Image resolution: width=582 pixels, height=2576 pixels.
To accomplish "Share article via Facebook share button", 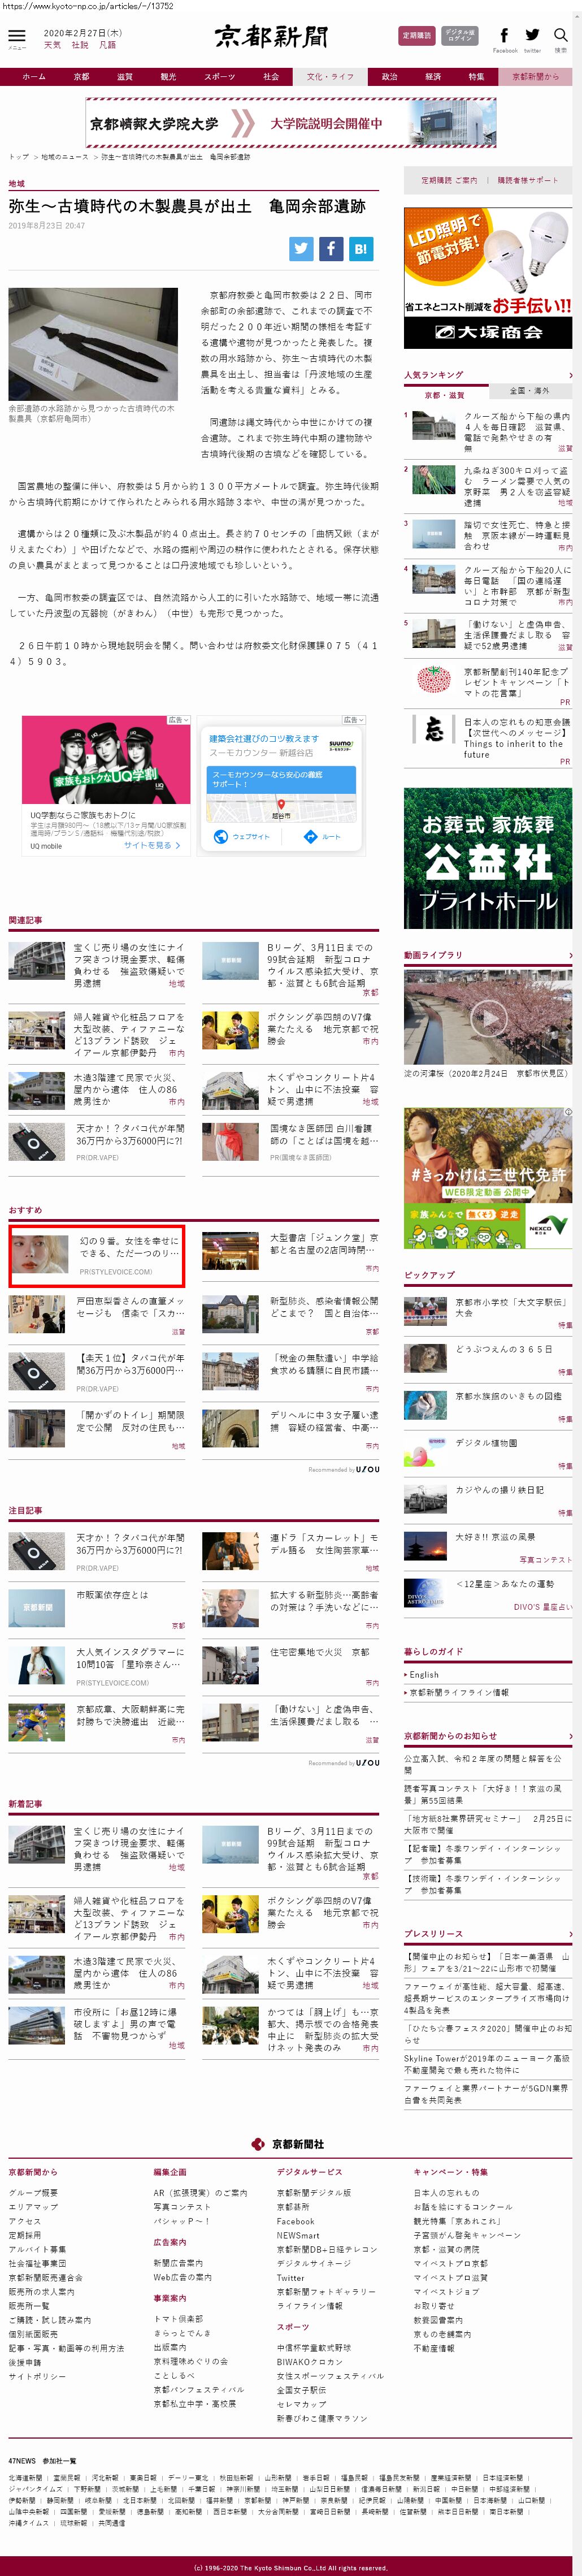I will 331,249.
